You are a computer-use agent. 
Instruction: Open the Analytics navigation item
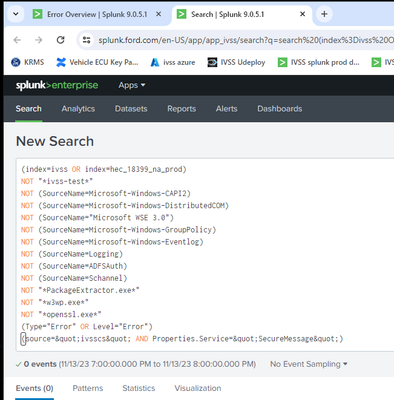tap(78, 109)
